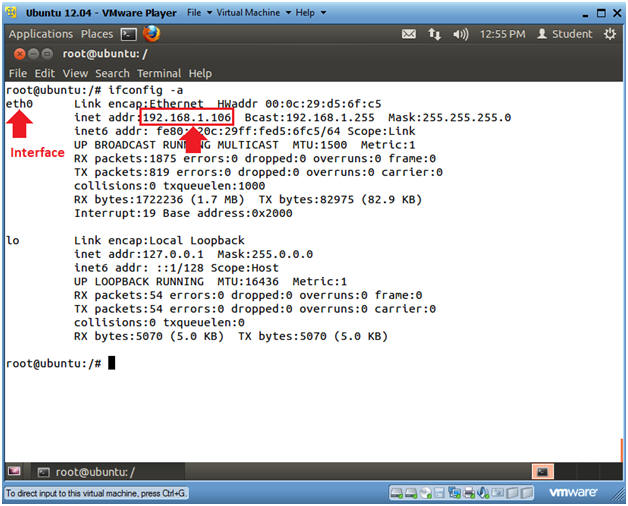
Task: Click the TX packets:819 text
Action: coord(122,172)
